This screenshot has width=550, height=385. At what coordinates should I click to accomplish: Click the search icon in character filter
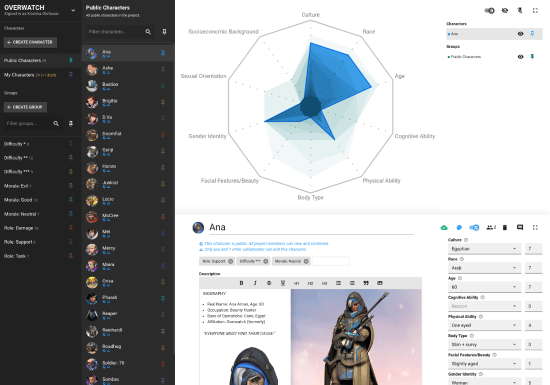148,32
